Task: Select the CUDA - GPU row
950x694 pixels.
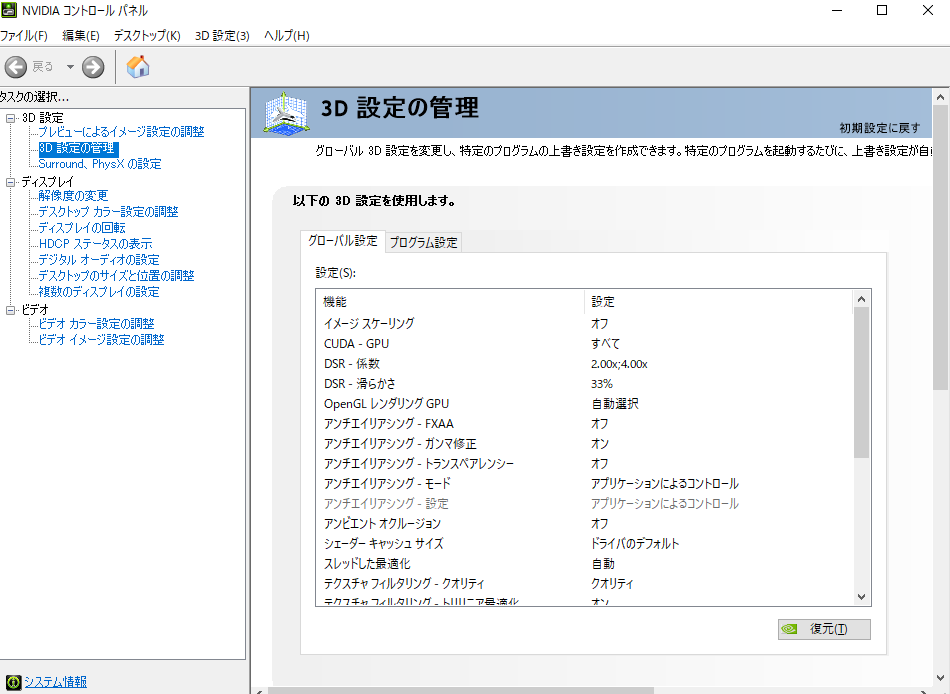Action: [585, 344]
